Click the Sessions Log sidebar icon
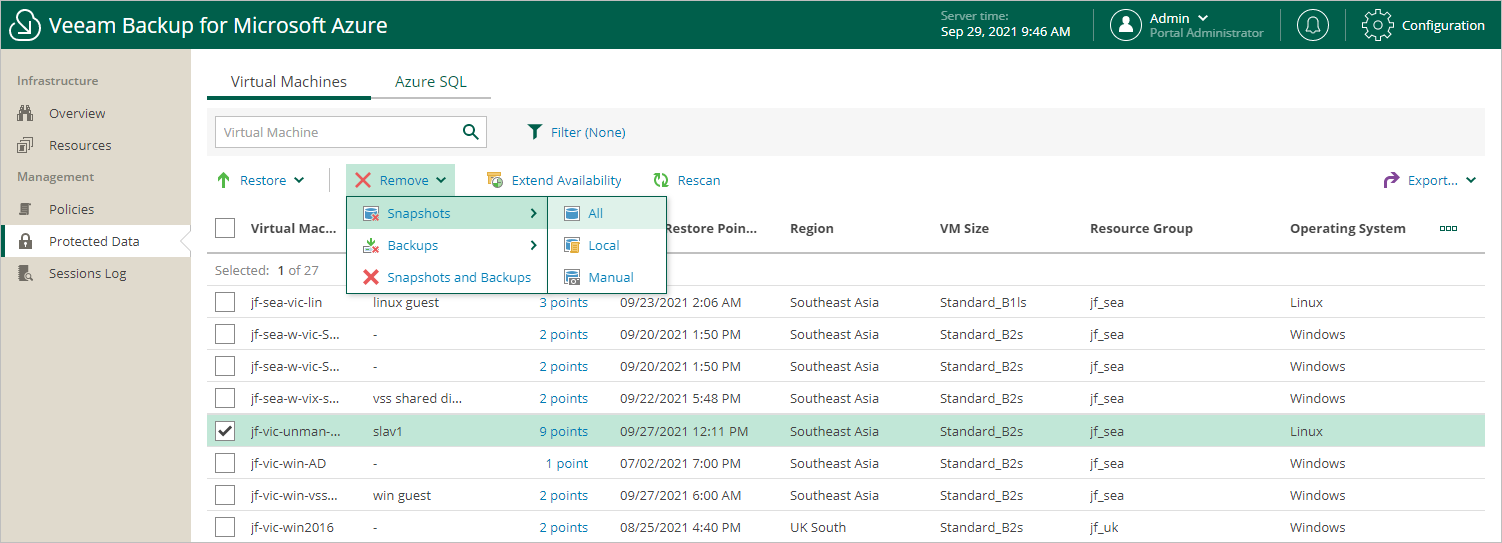Image resolution: width=1502 pixels, height=543 pixels. (x=26, y=274)
